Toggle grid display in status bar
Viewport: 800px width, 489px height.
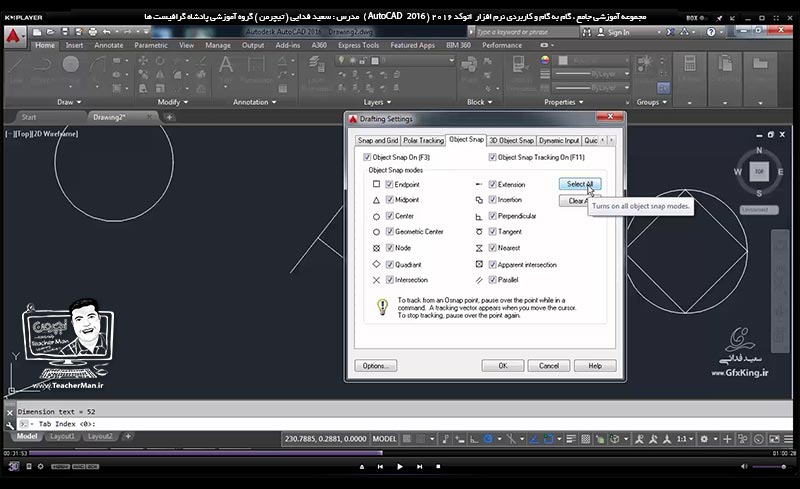[x=407, y=439]
